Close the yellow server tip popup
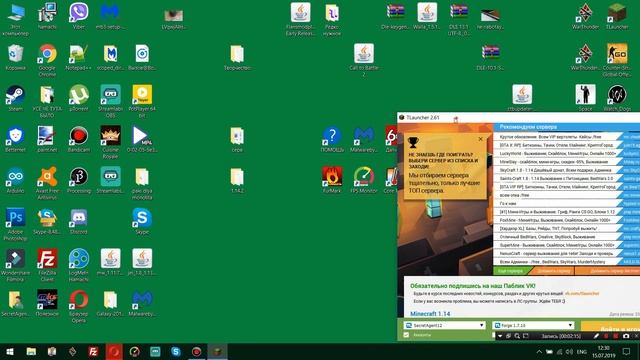 pos(480,139)
